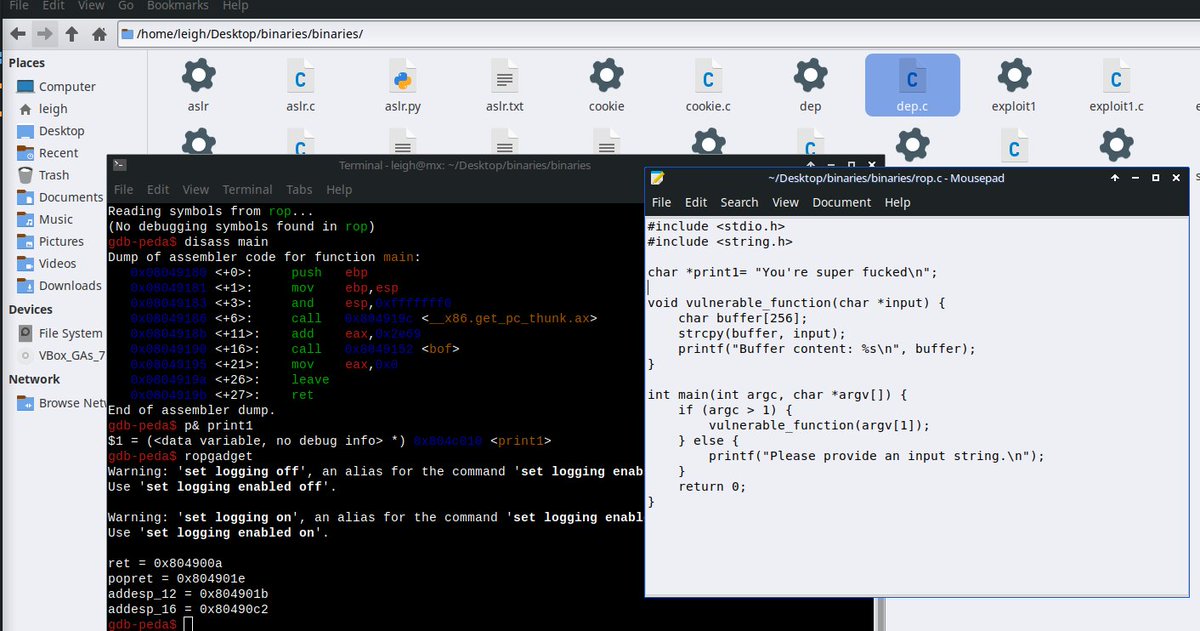
Task: Open Terminal View menu
Action: tap(196, 189)
